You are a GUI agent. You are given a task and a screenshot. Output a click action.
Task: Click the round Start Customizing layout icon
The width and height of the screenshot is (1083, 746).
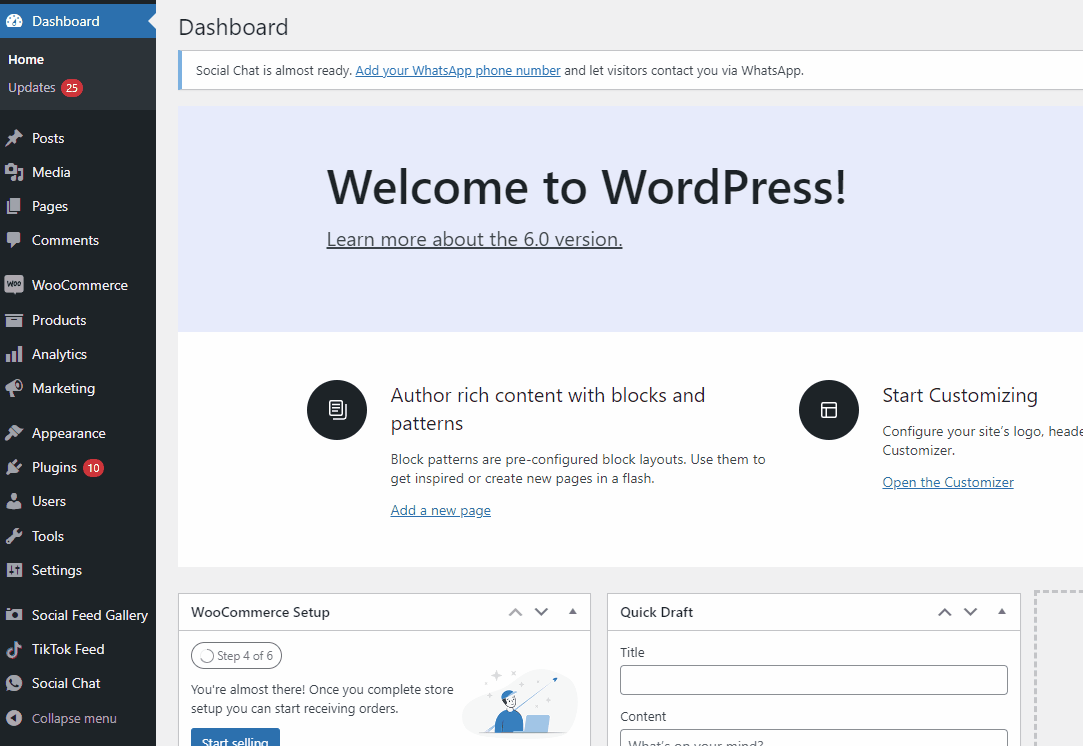[x=829, y=410]
